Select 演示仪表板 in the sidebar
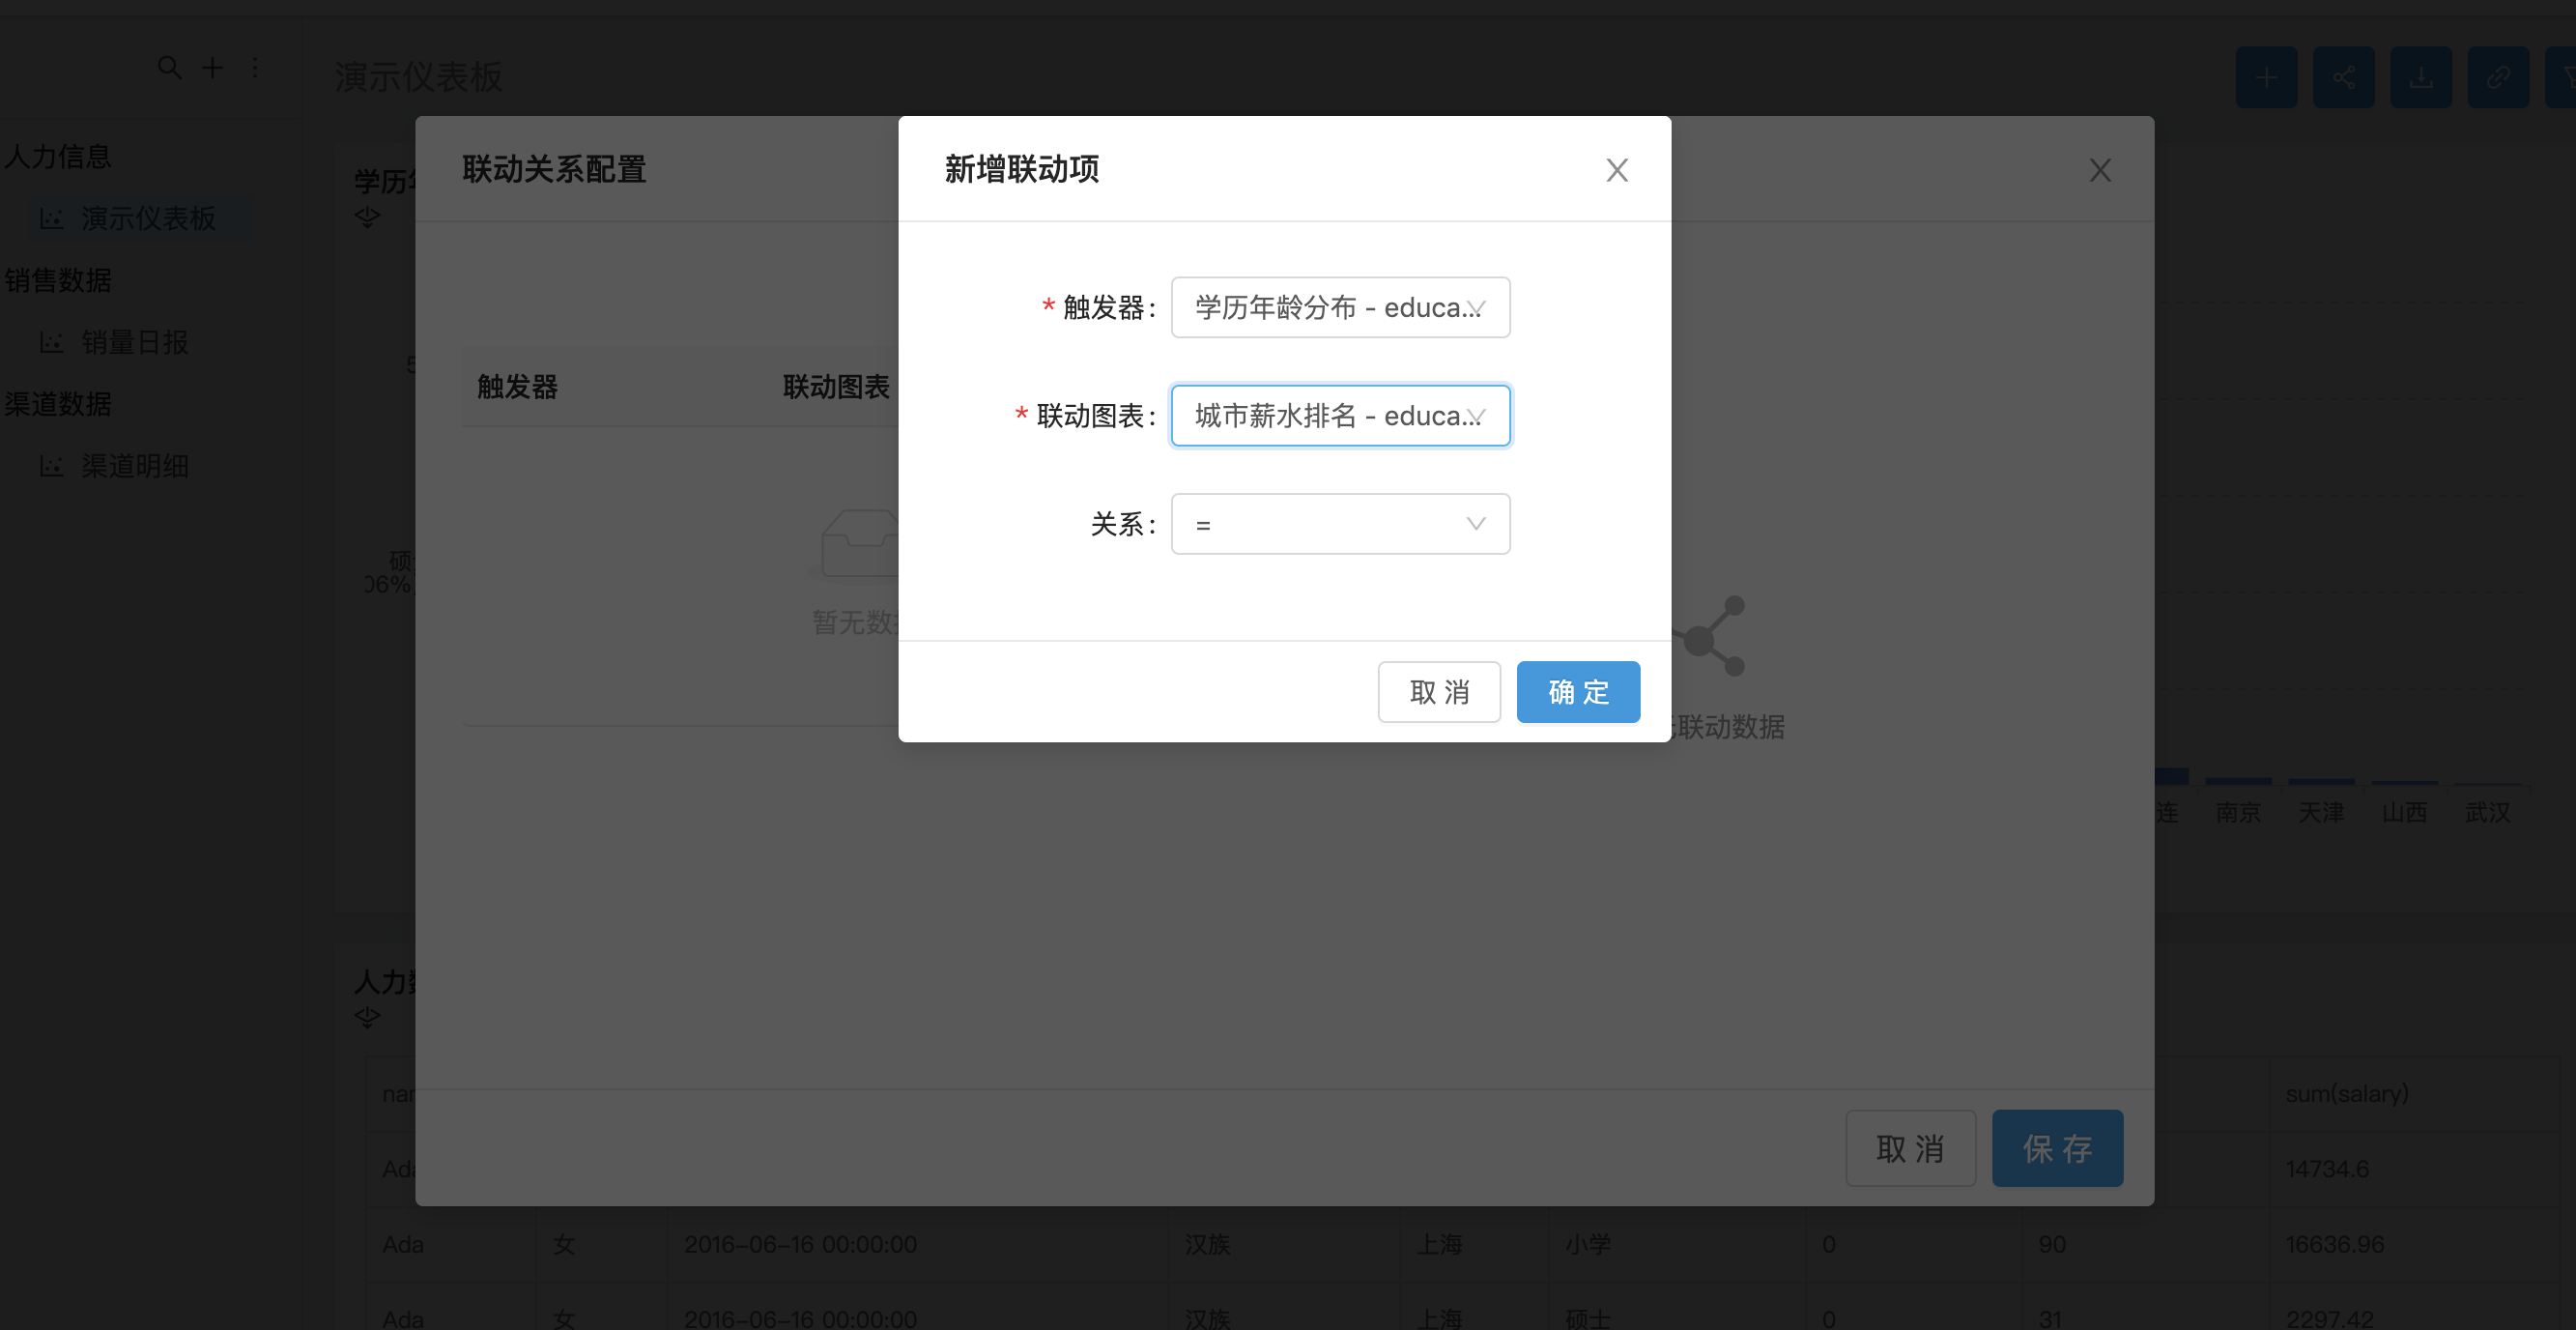2576x1330 pixels. click(x=147, y=218)
